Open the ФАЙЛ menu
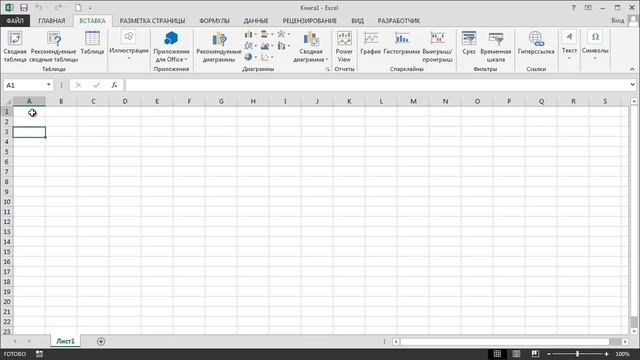This screenshot has height=360, width=640. [x=15, y=21]
